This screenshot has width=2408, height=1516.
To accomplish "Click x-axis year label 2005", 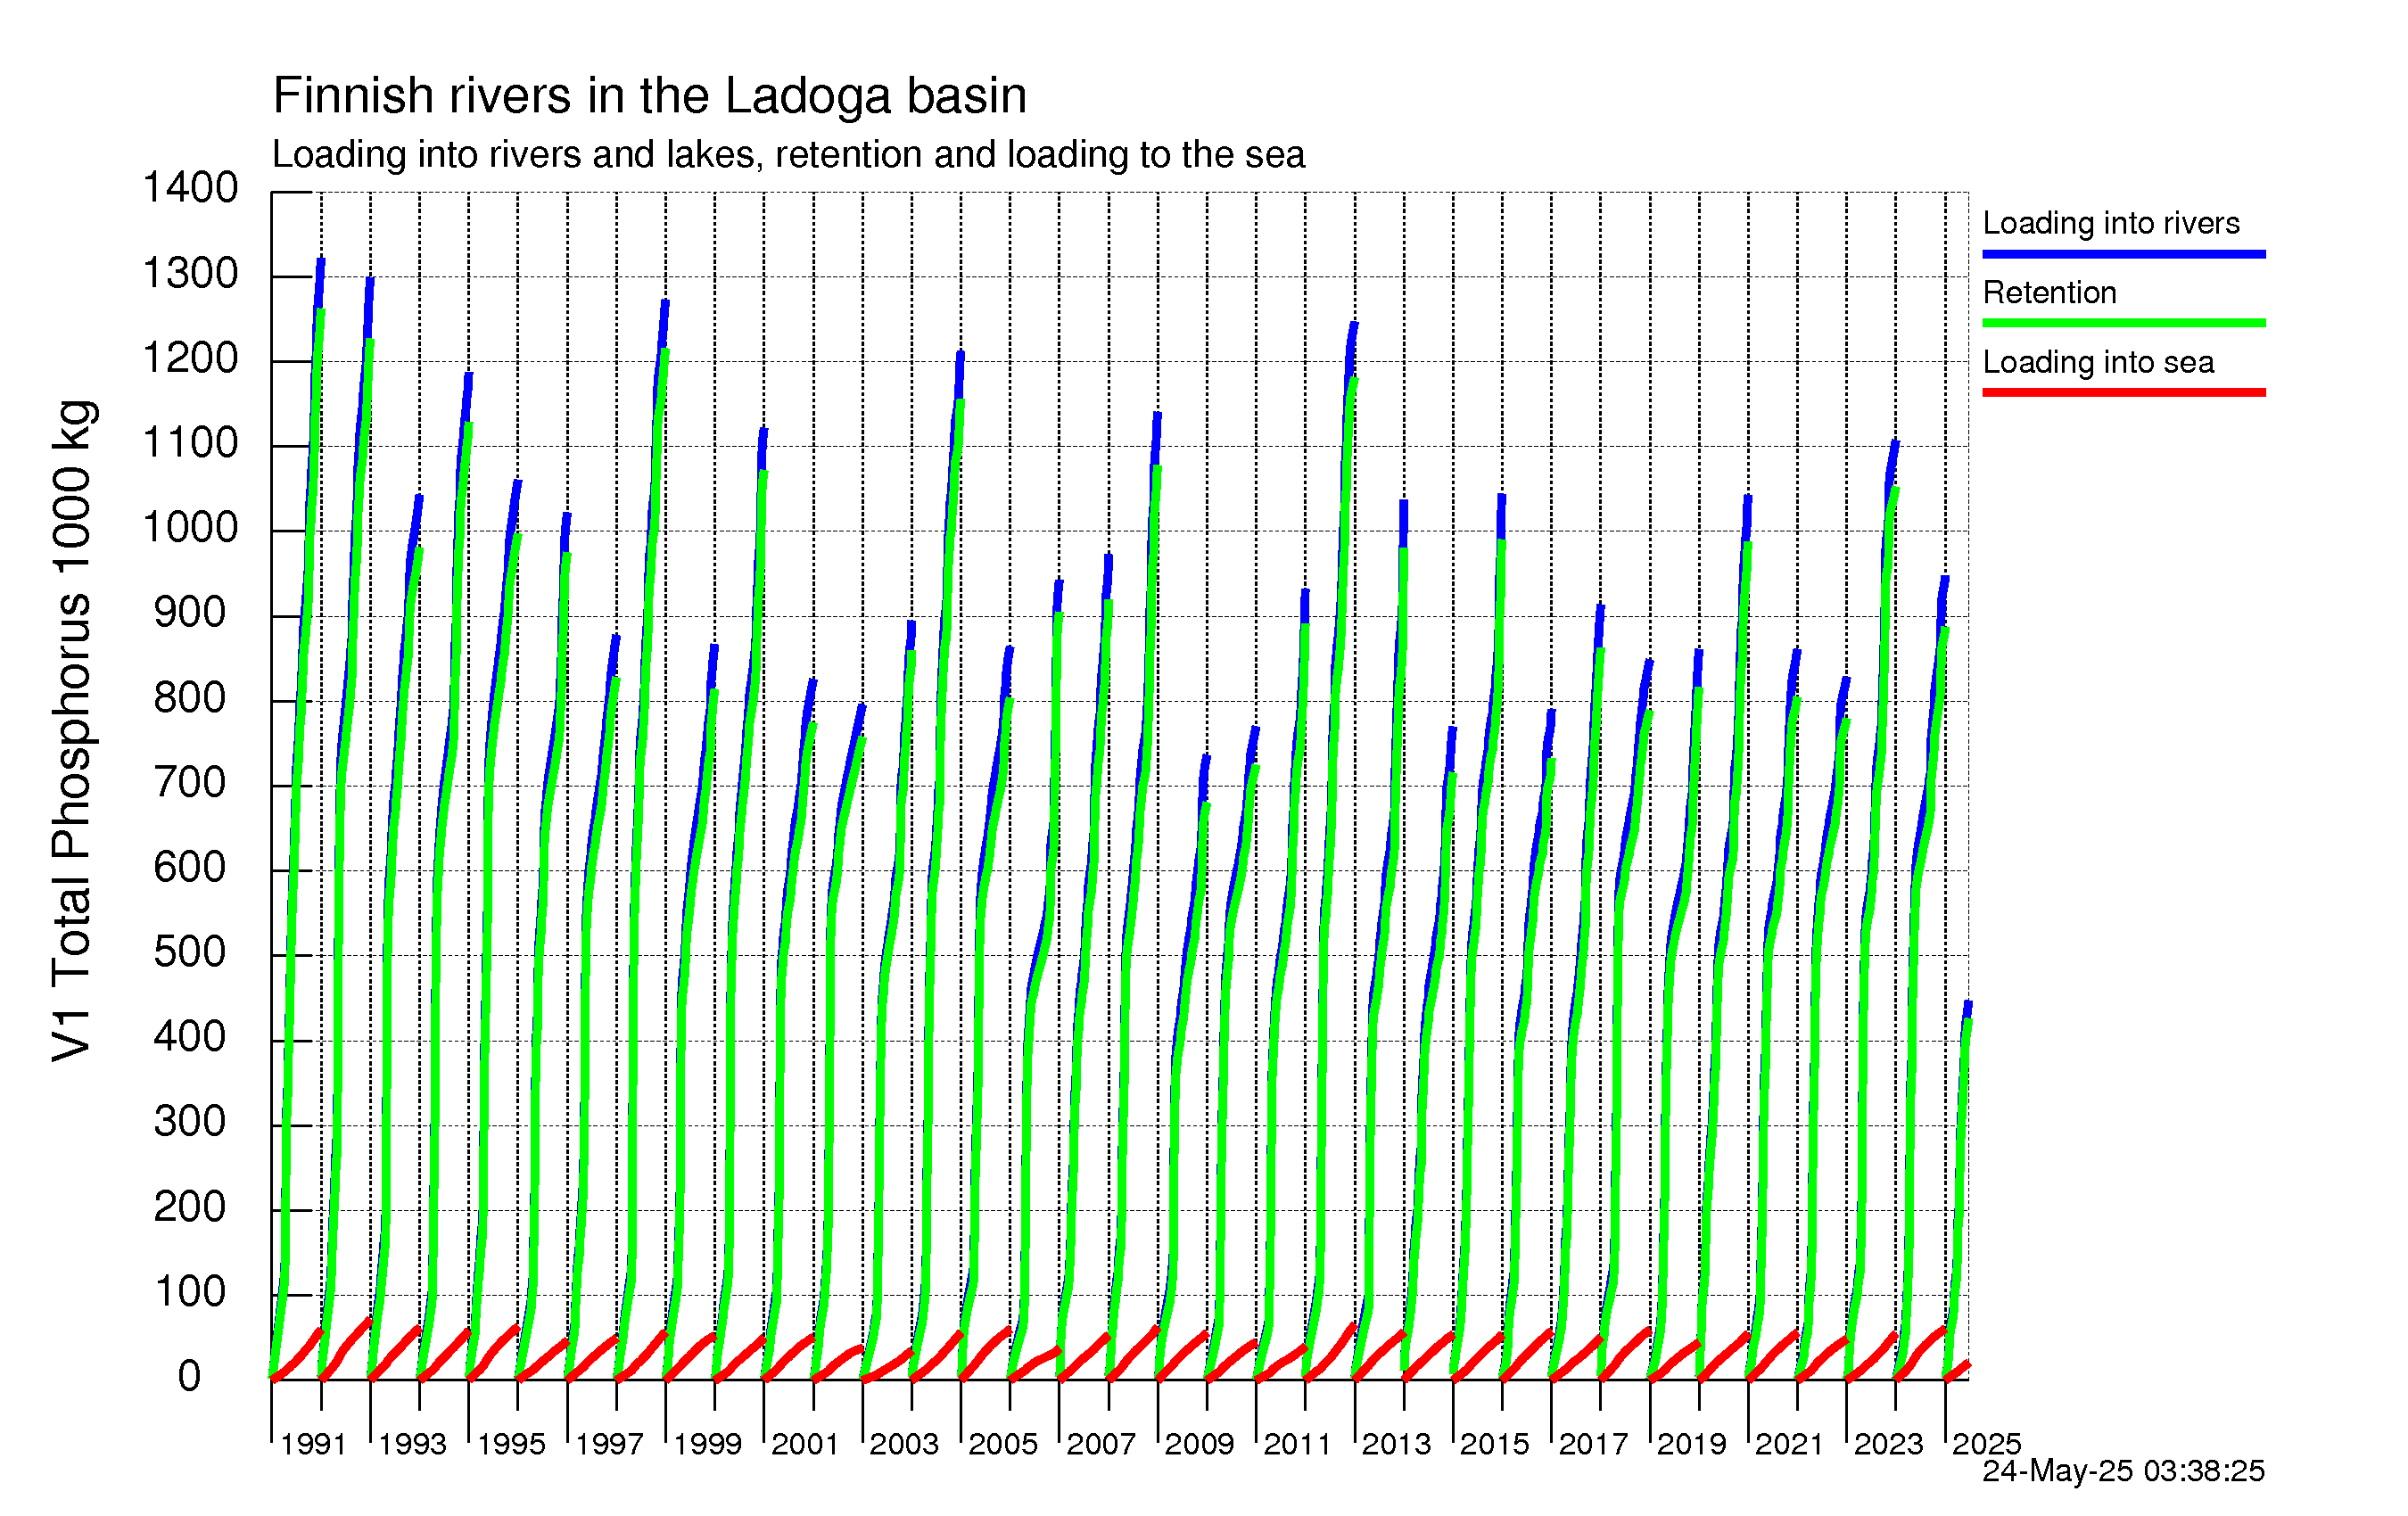I will pyautogui.click(x=1003, y=1444).
